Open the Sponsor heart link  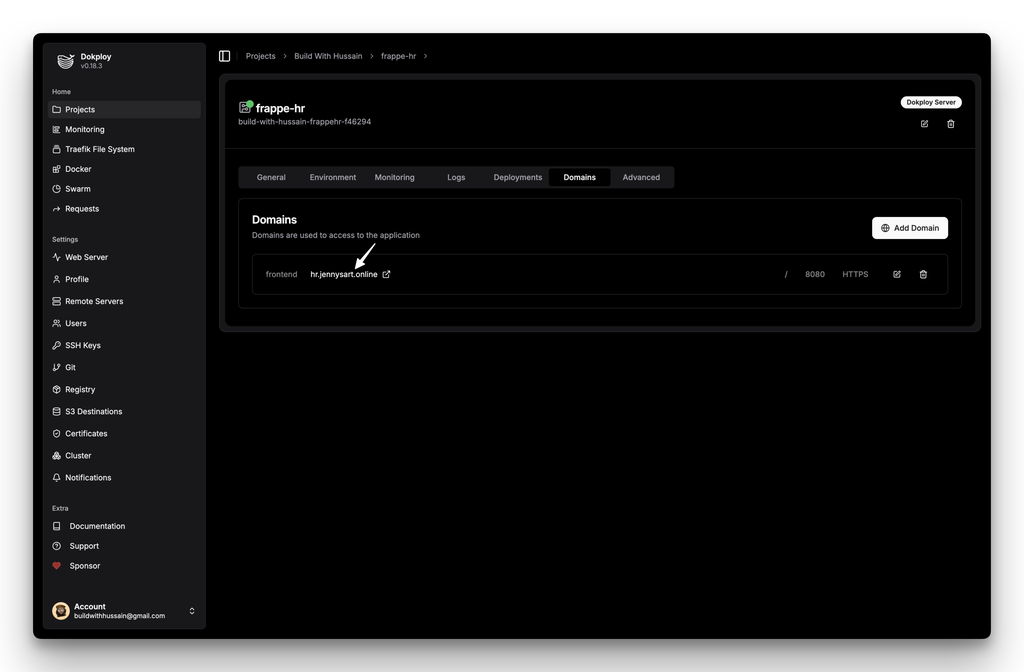click(x=84, y=566)
